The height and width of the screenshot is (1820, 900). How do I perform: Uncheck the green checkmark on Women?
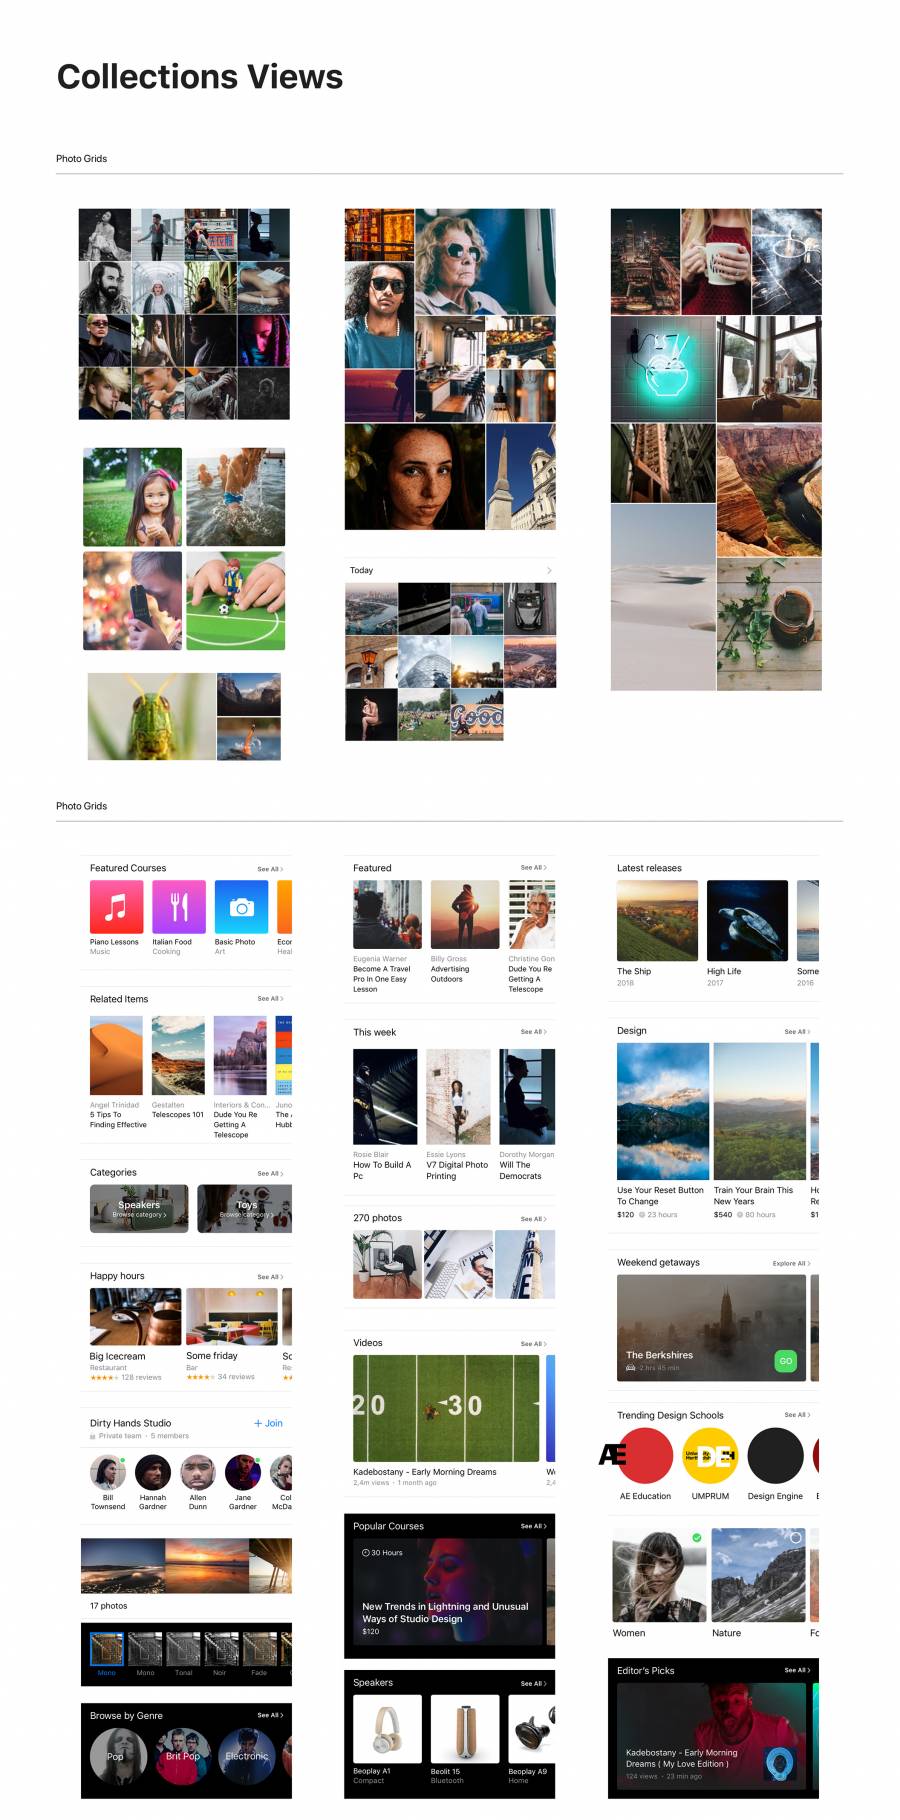click(697, 1537)
